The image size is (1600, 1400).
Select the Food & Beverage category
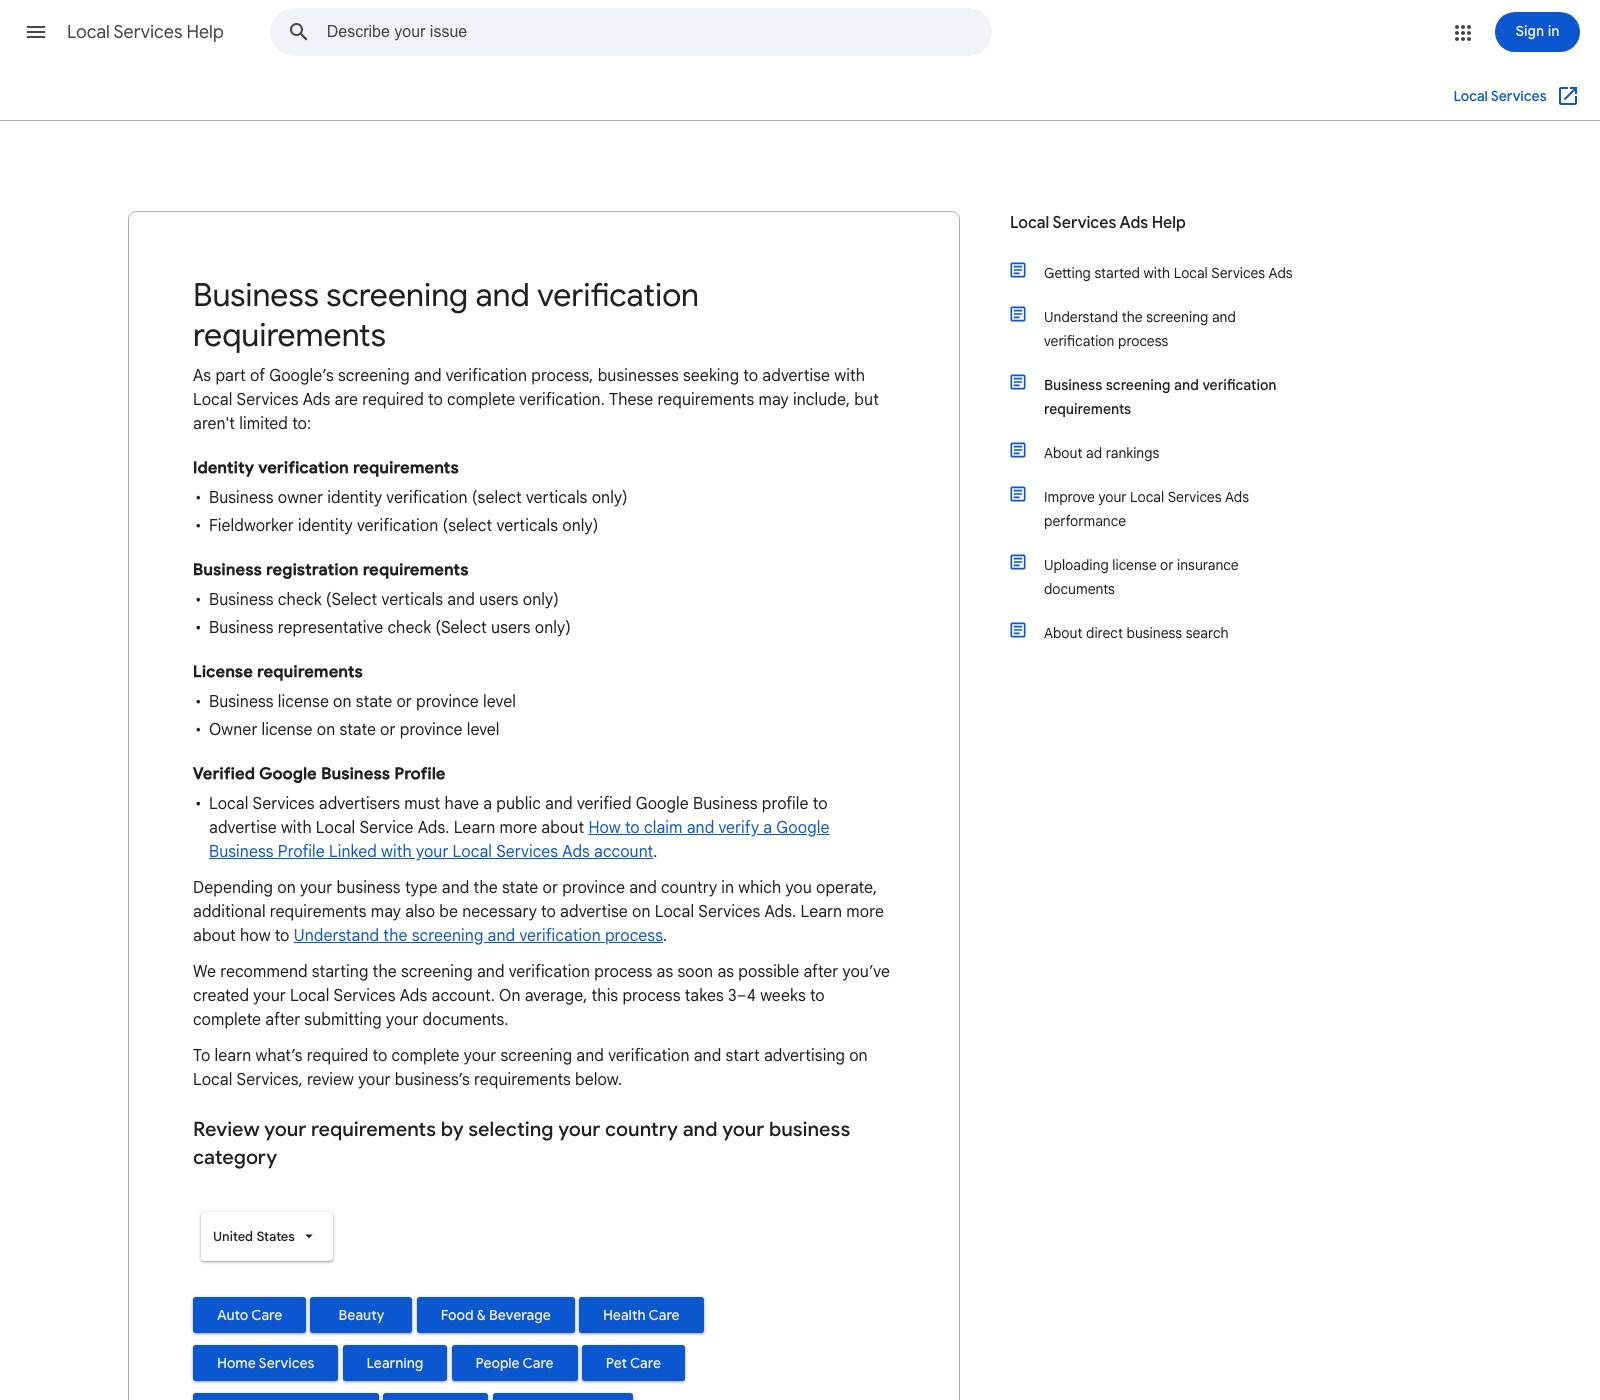(x=495, y=1315)
